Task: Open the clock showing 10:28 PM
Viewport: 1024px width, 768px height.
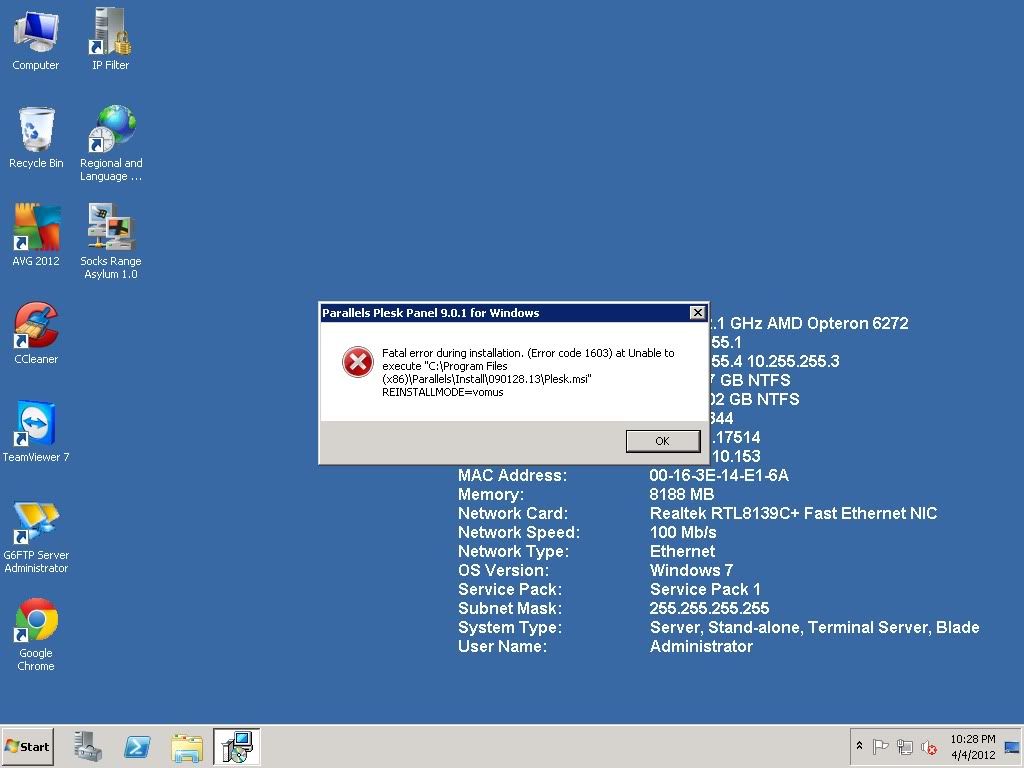Action: 972,746
